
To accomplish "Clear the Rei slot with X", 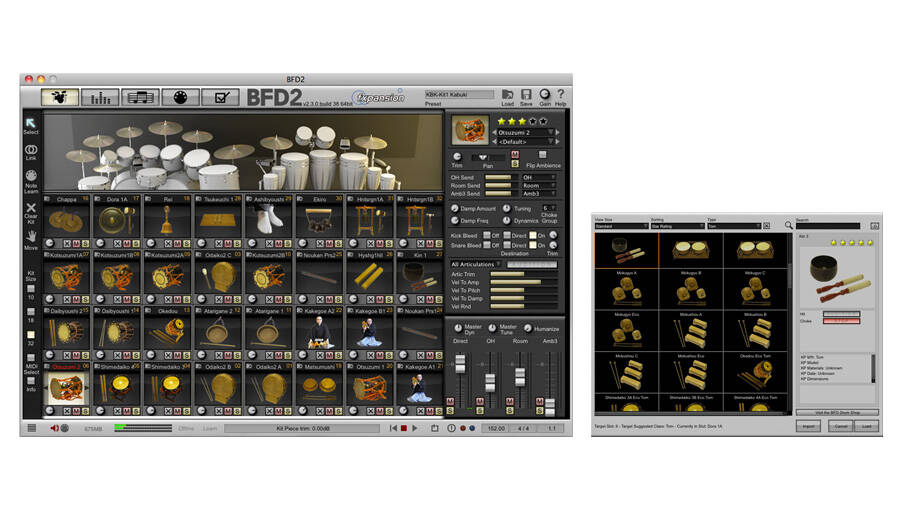I will [168, 243].
